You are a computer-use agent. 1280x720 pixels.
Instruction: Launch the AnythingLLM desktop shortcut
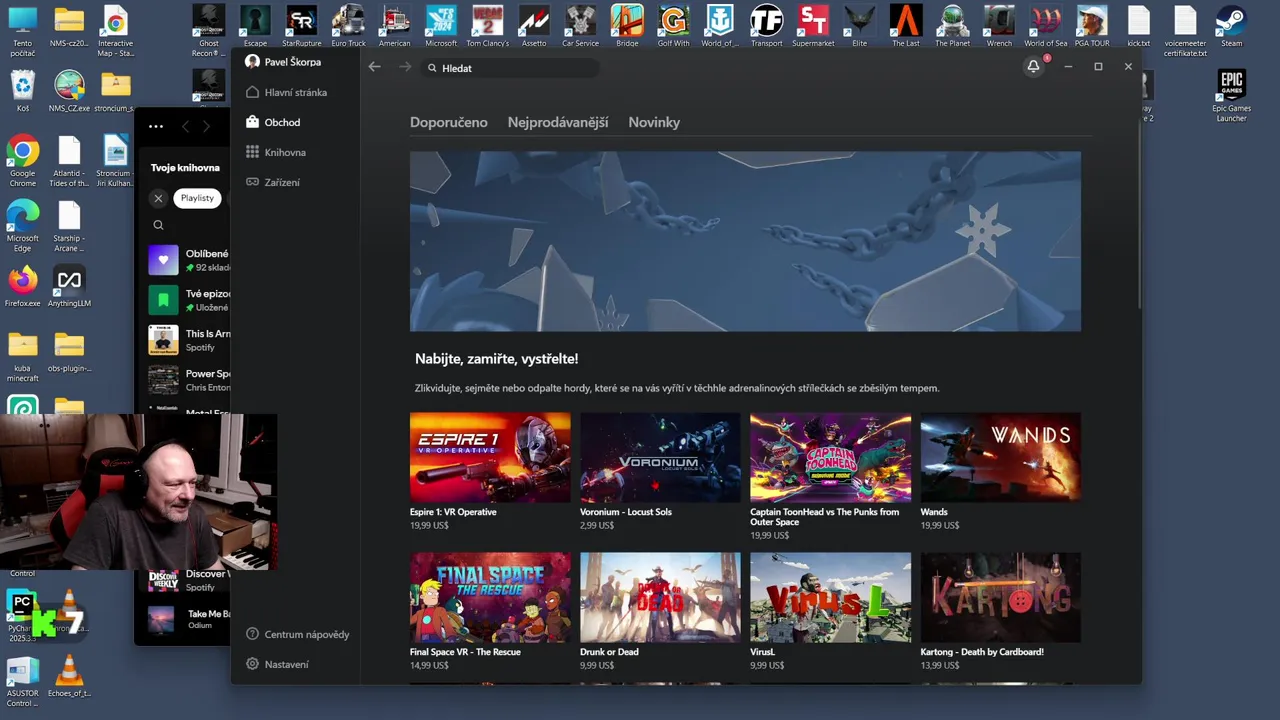pyautogui.click(x=69, y=286)
